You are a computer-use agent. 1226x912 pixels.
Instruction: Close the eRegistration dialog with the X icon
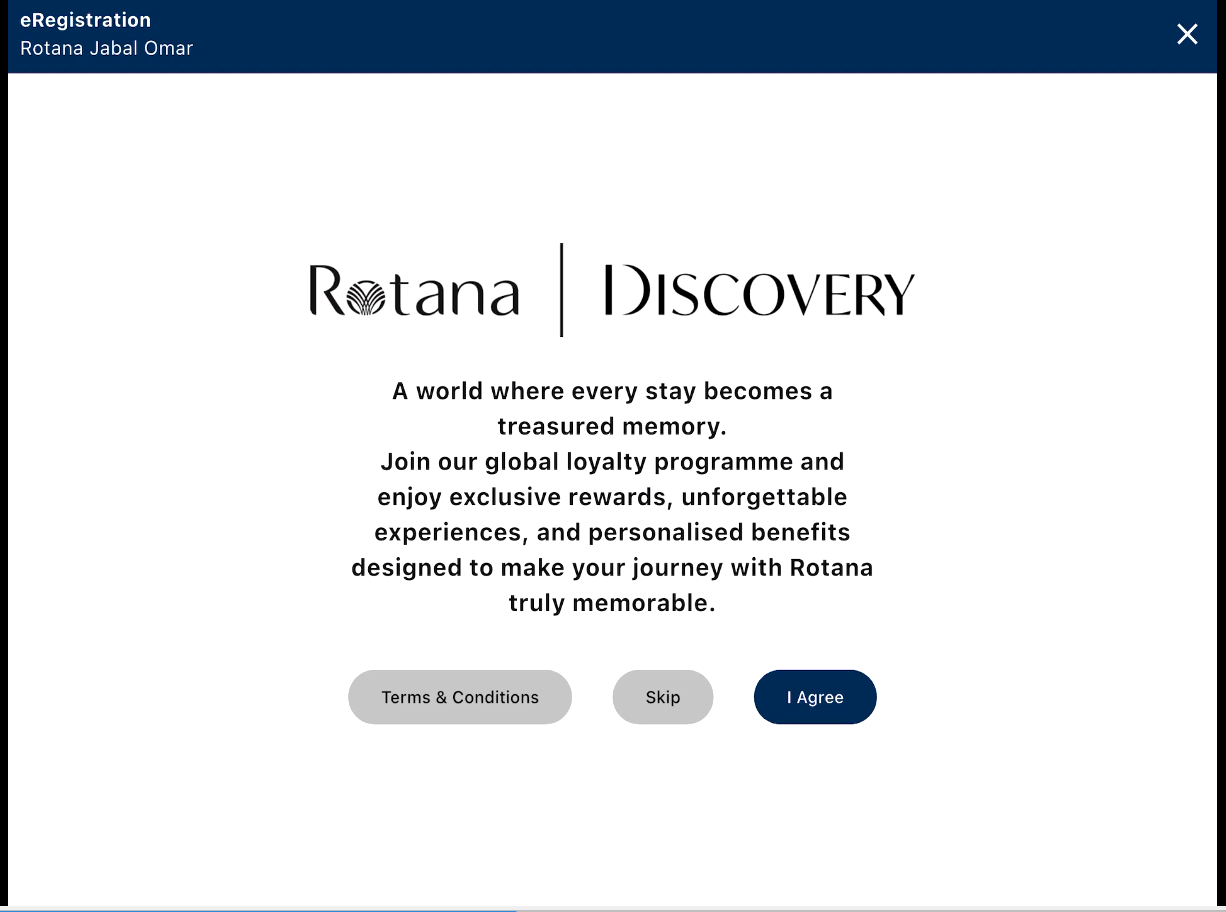pyautogui.click(x=1187, y=34)
